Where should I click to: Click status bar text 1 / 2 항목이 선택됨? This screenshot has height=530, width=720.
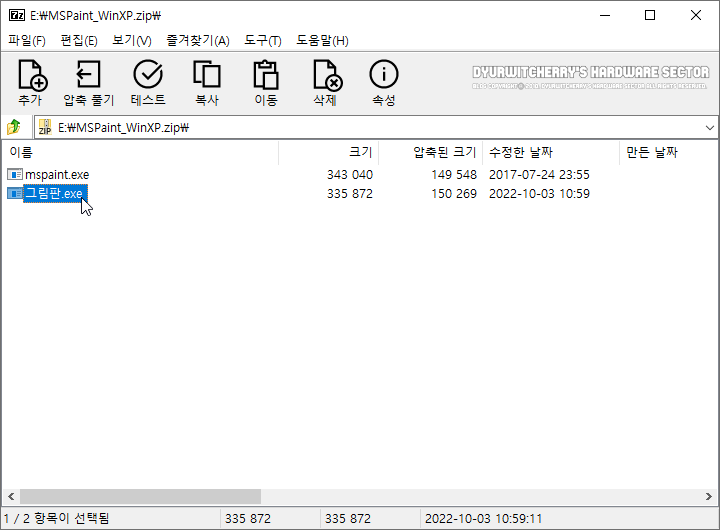[56, 519]
